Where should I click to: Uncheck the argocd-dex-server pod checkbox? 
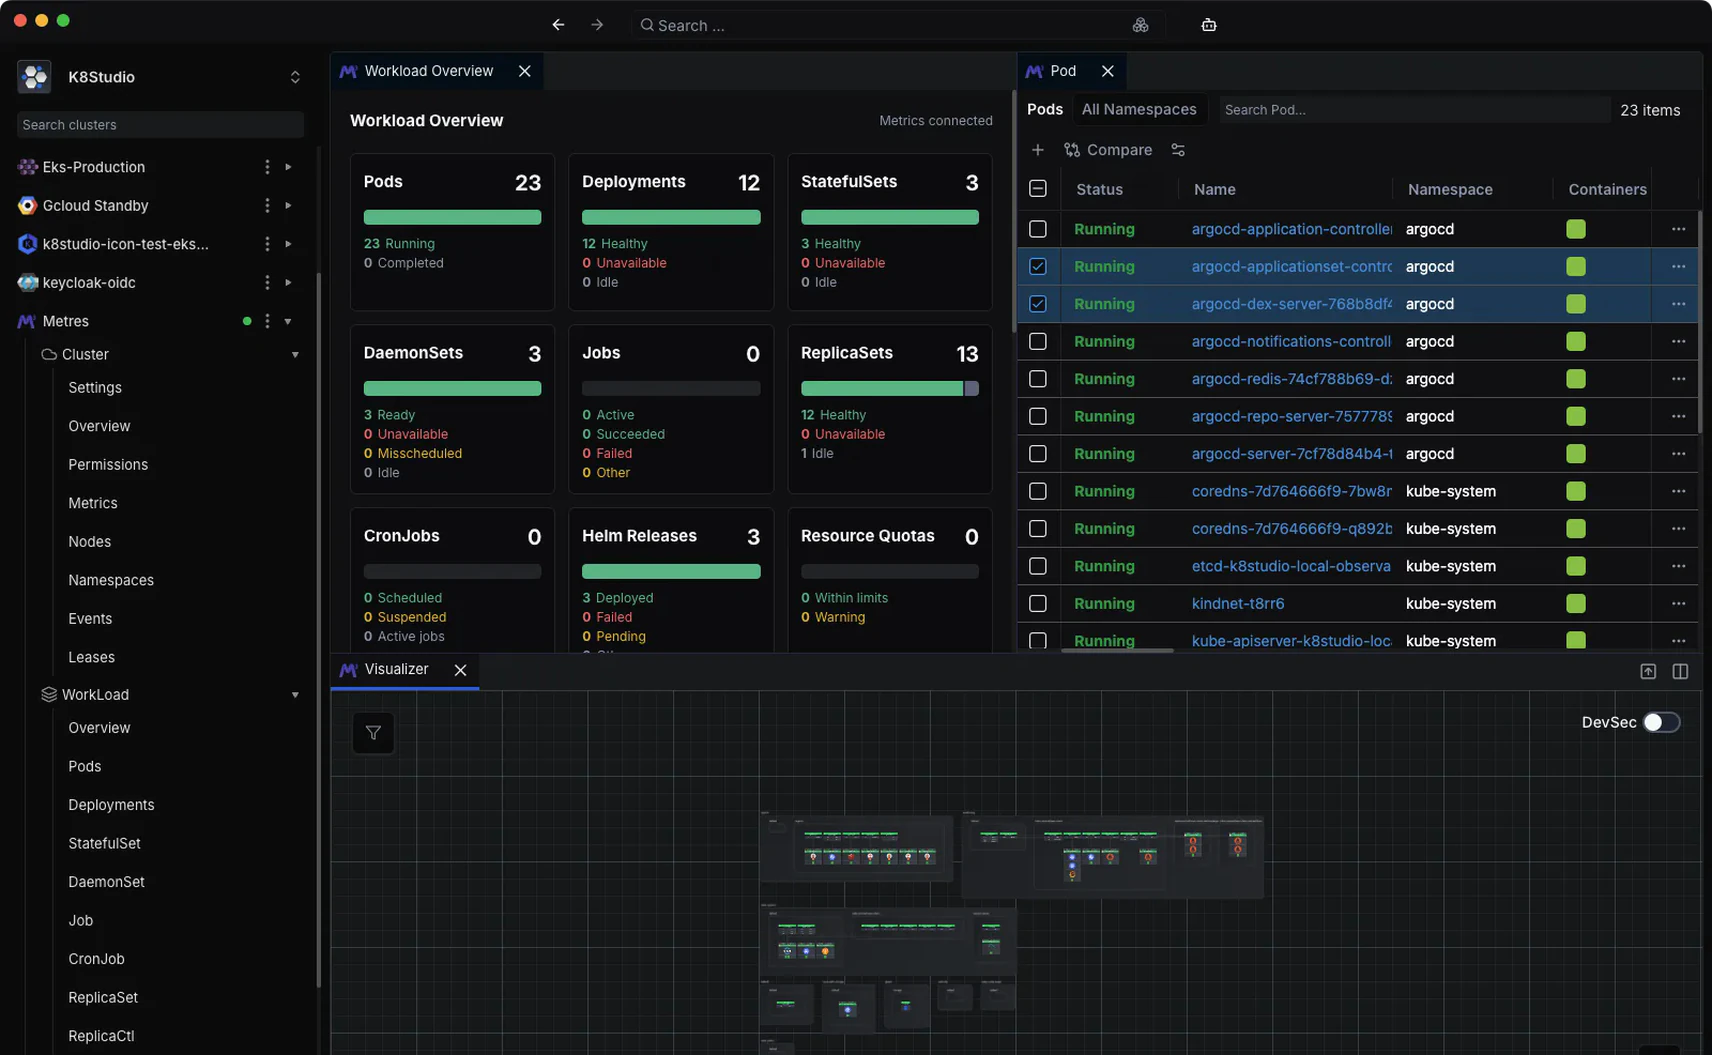click(x=1038, y=304)
